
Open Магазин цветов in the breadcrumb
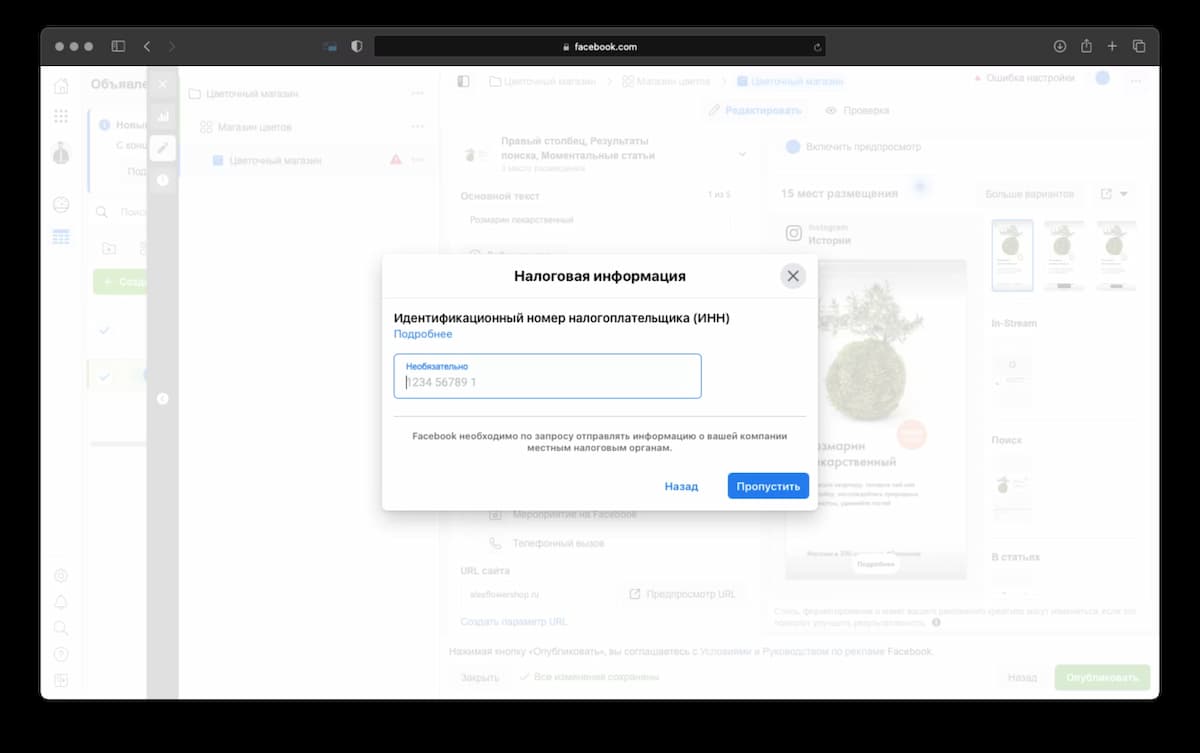tap(668, 81)
